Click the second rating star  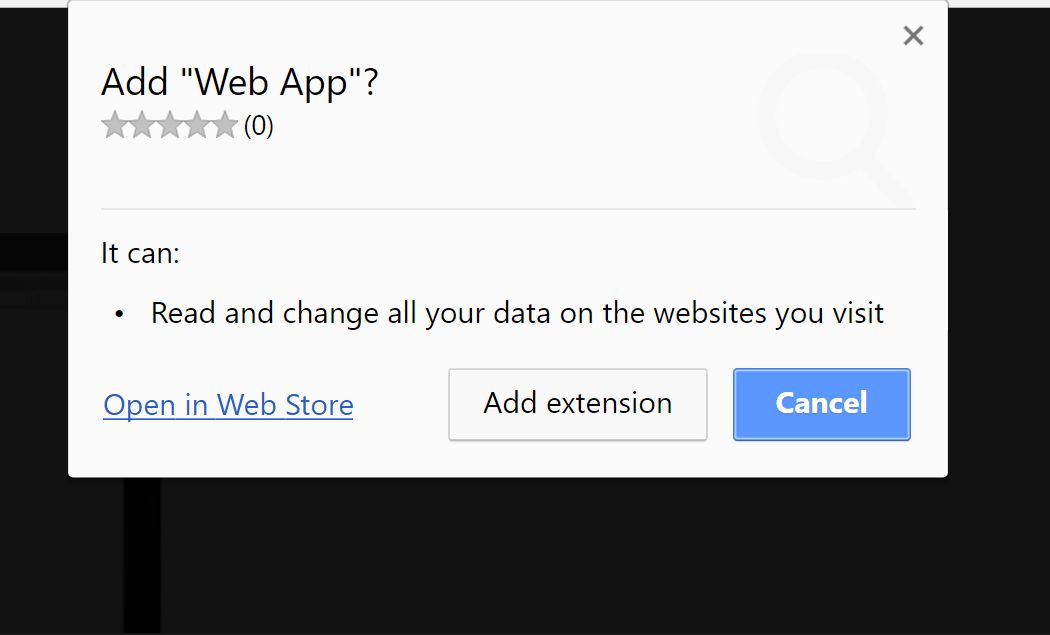tap(143, 126)
